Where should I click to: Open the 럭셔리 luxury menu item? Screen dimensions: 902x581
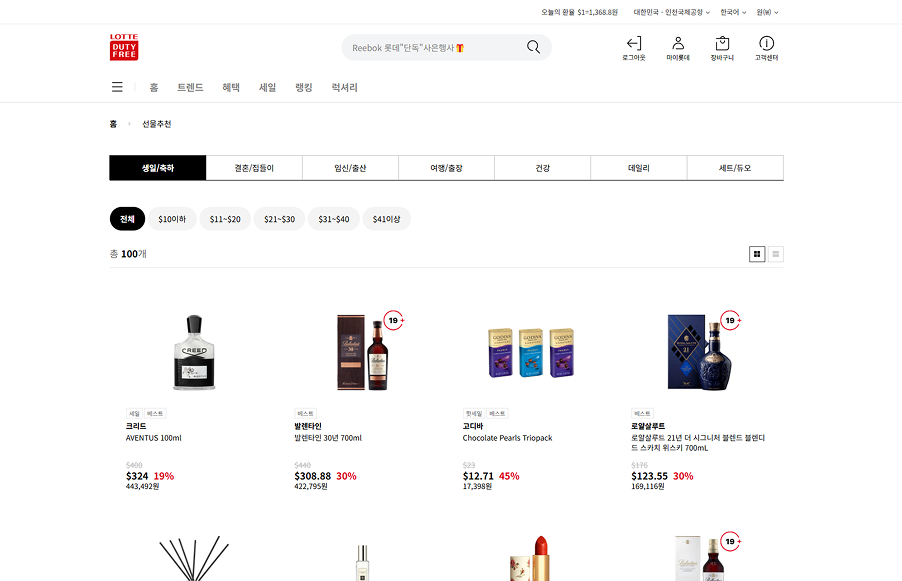[x=345, y=87]
